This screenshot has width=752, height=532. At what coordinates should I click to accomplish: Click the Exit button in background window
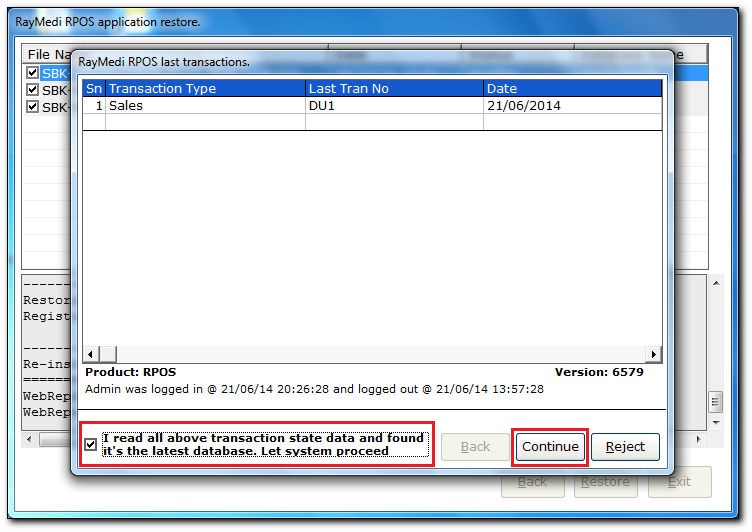click(x=680, y=482)
